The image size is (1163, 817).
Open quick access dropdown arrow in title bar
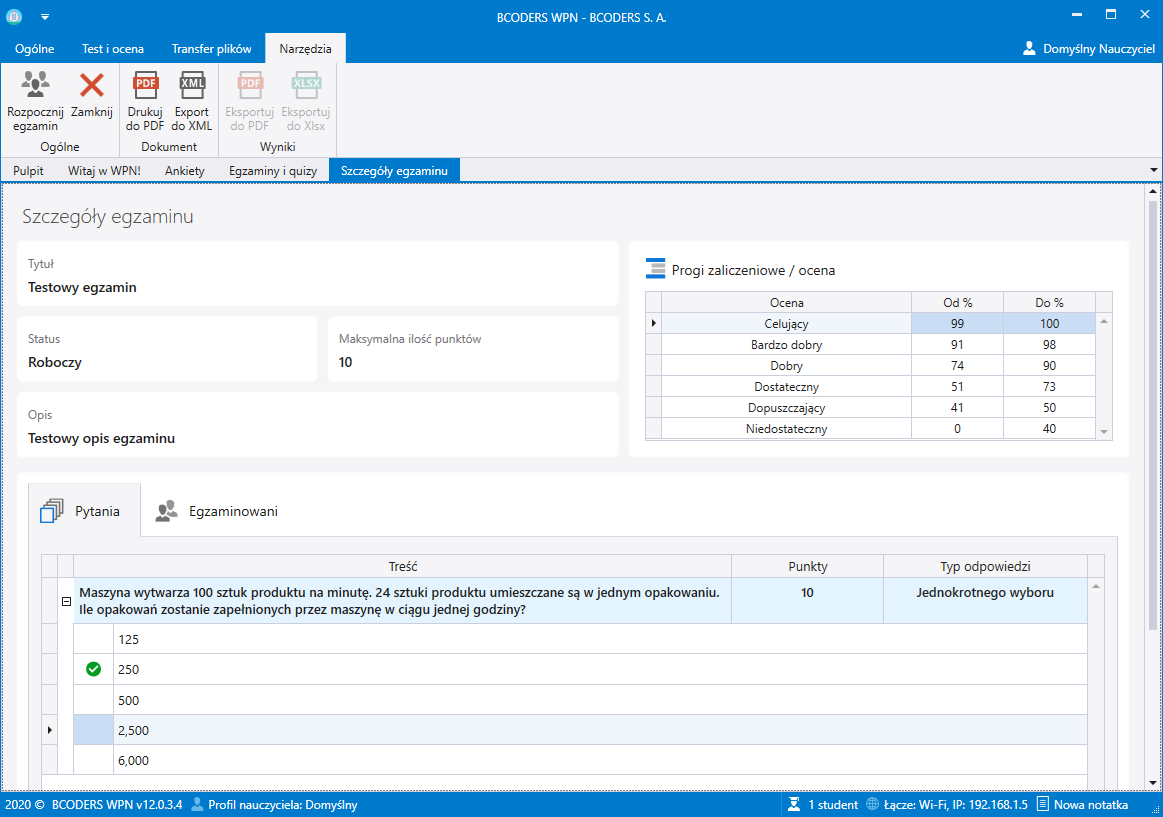pos(45,16)
